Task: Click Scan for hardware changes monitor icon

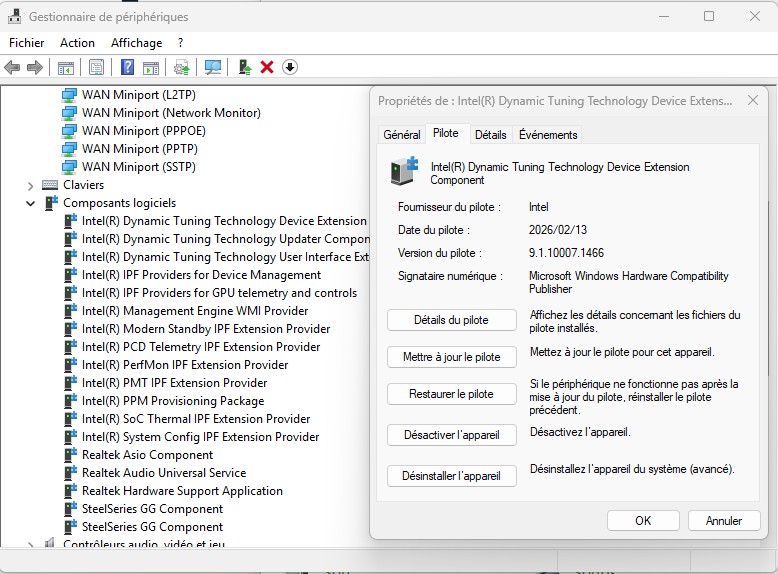Action: pos(213,67)
